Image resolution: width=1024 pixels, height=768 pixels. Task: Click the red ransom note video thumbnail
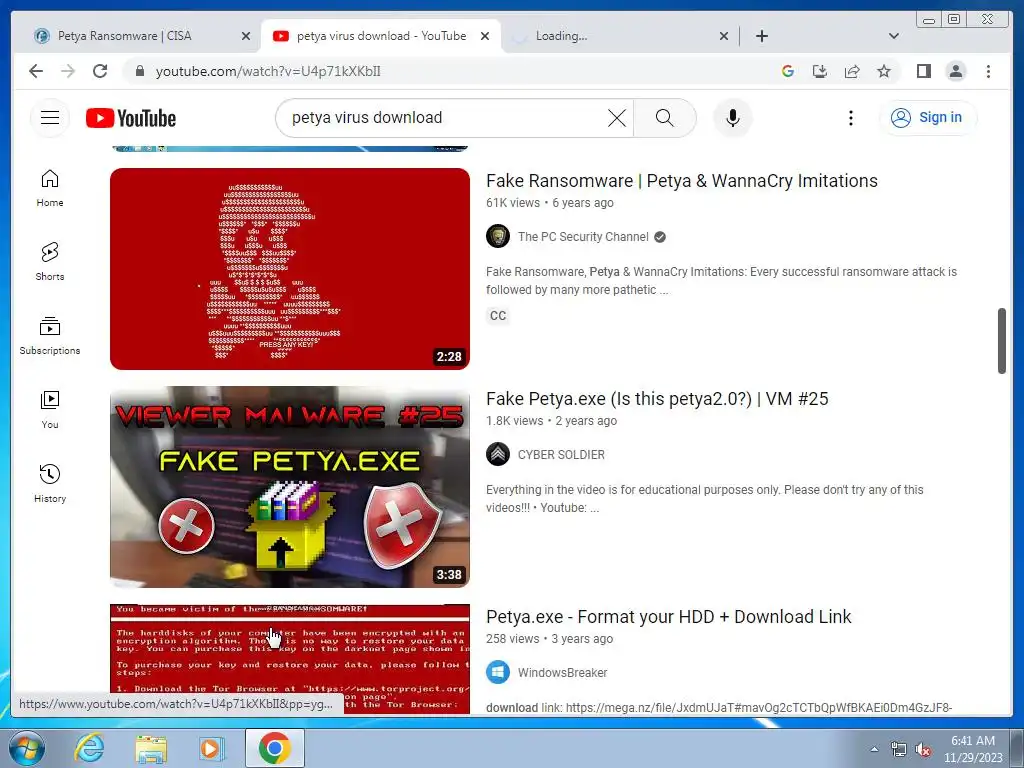click(x=289, y=658)
